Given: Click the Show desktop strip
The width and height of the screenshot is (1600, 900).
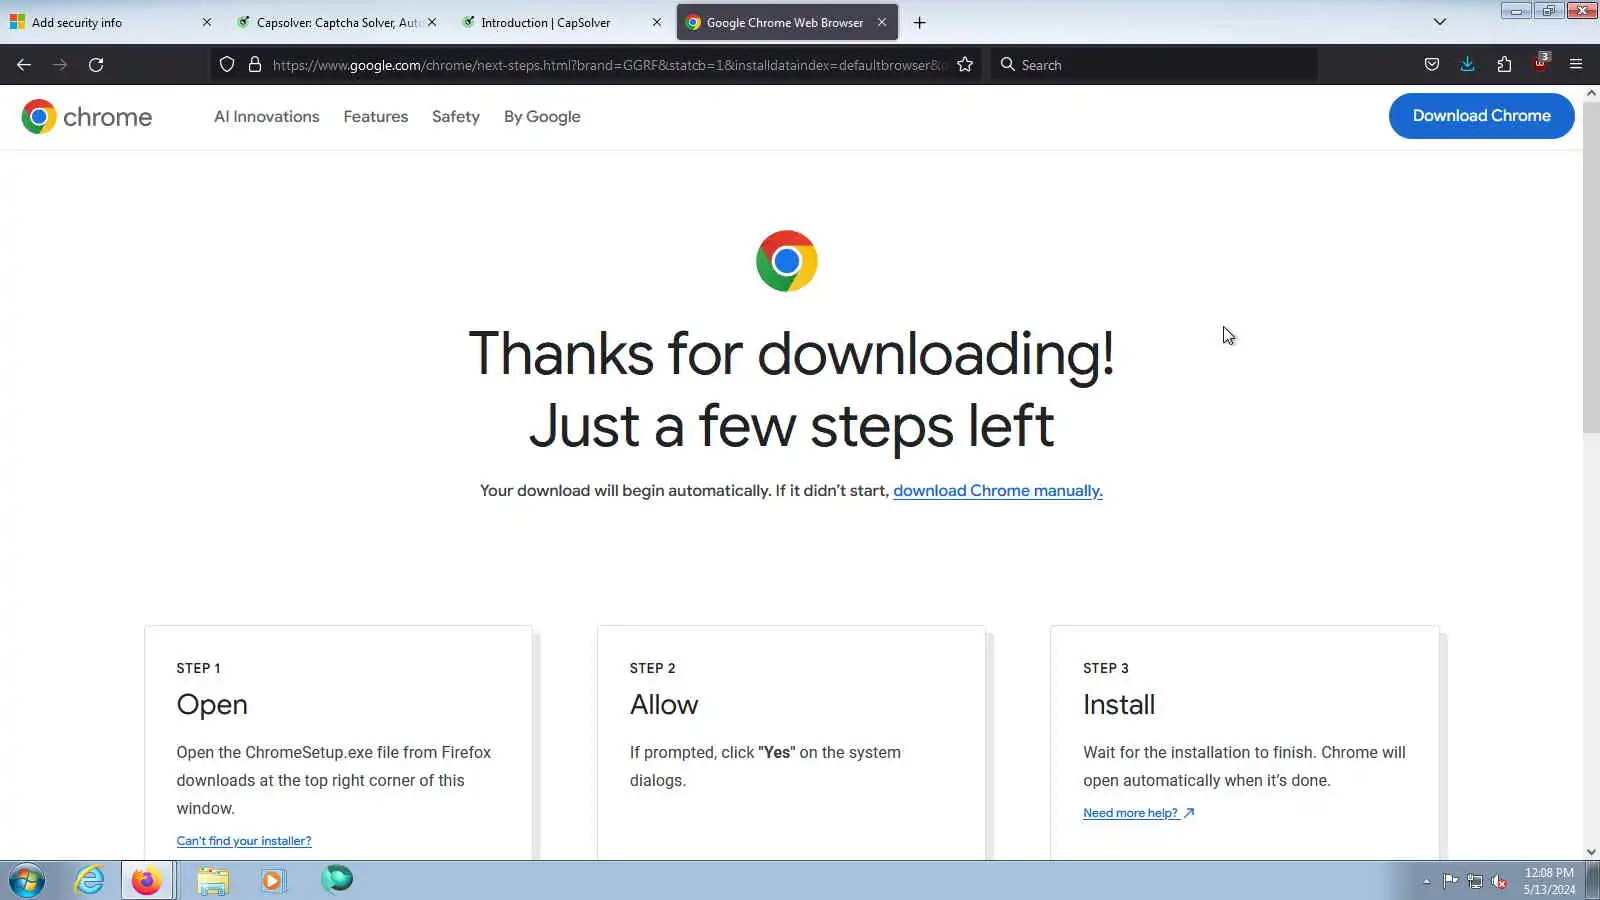Looking at the screenshot, I should point(1593,881).
